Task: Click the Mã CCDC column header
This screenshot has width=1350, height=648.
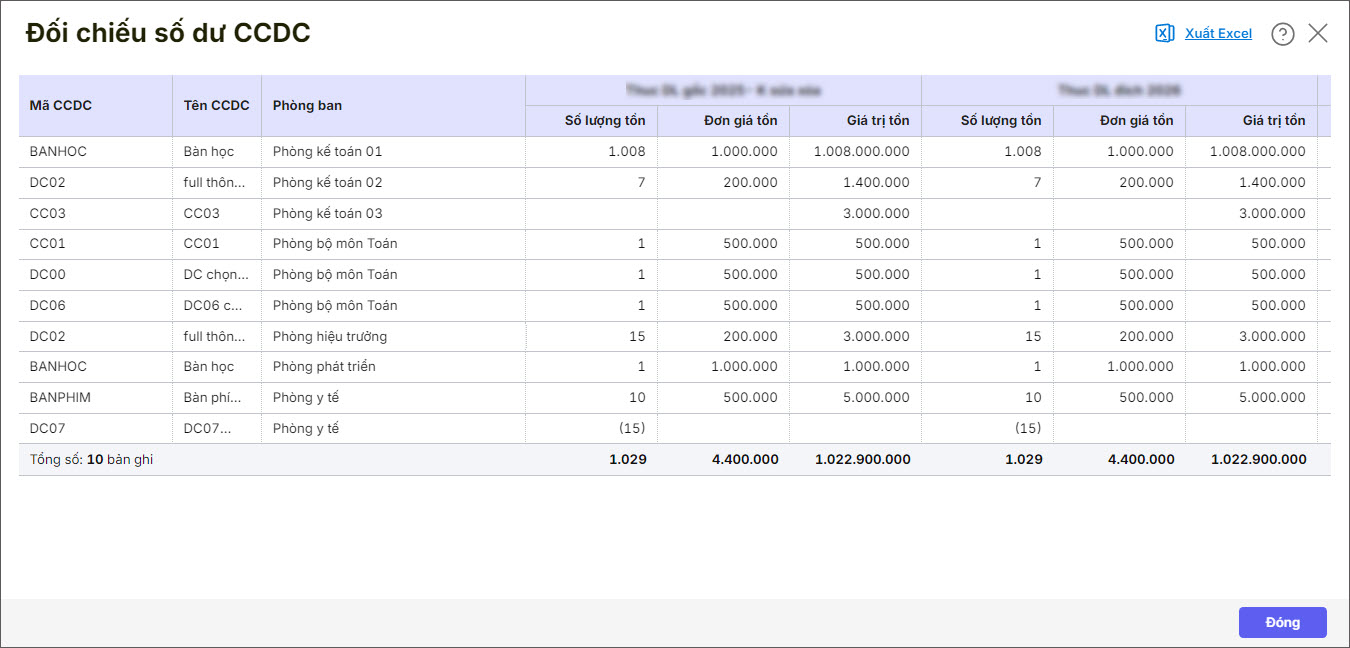Action: click(x=61, y=105)
